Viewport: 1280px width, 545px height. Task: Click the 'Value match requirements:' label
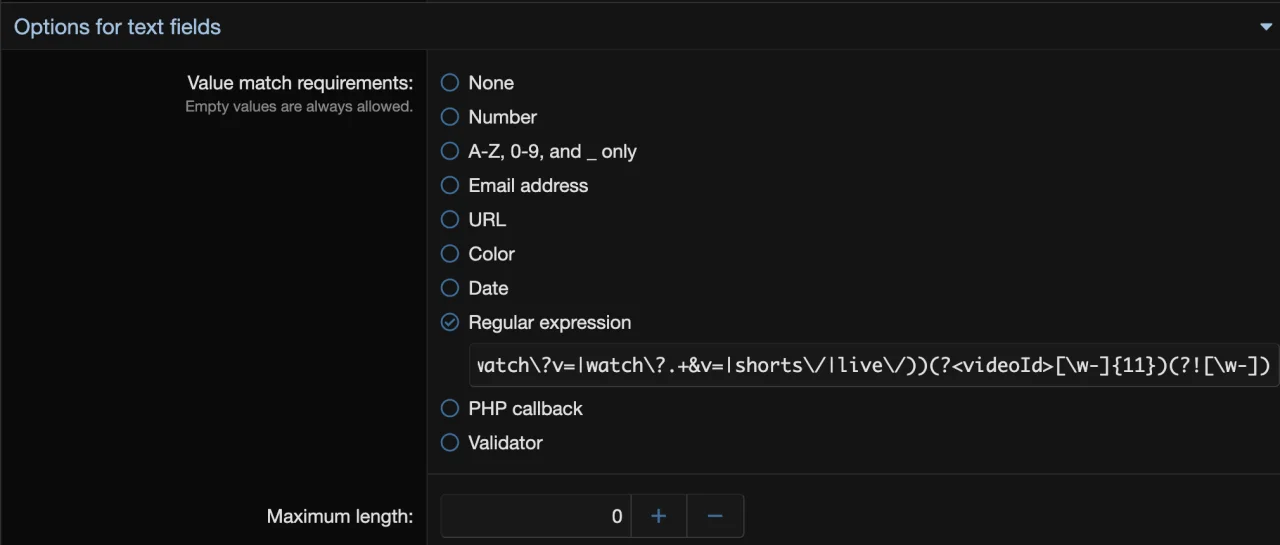[x=300, y=83]
